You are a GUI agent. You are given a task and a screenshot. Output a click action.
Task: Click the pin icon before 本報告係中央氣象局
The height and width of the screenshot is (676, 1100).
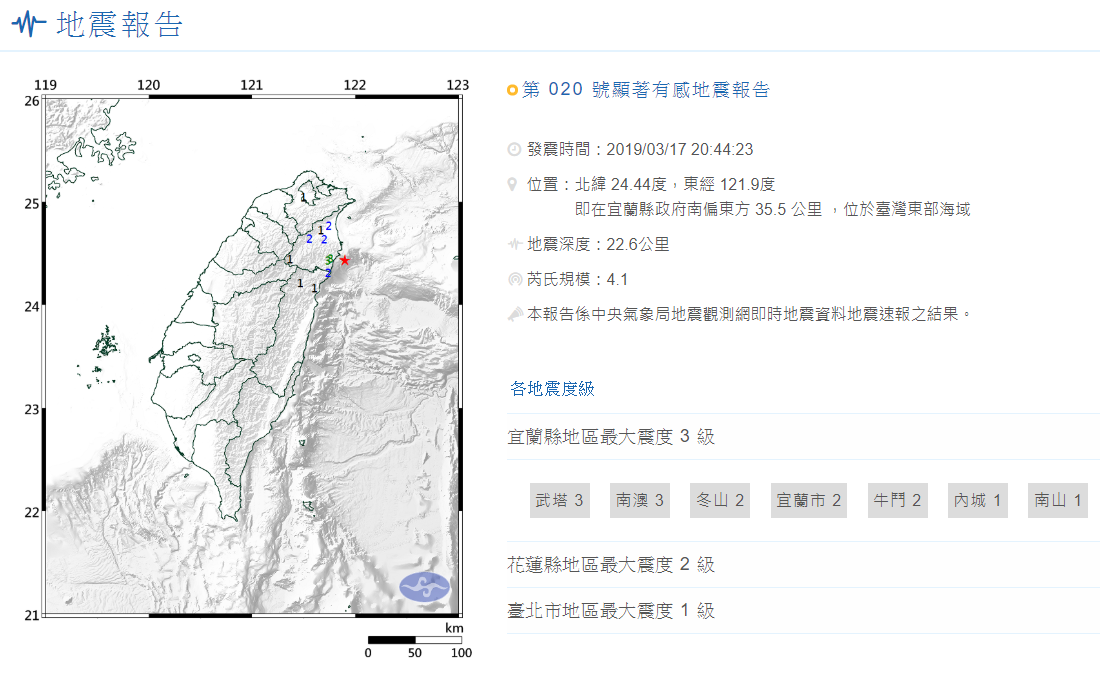point(514,314)
